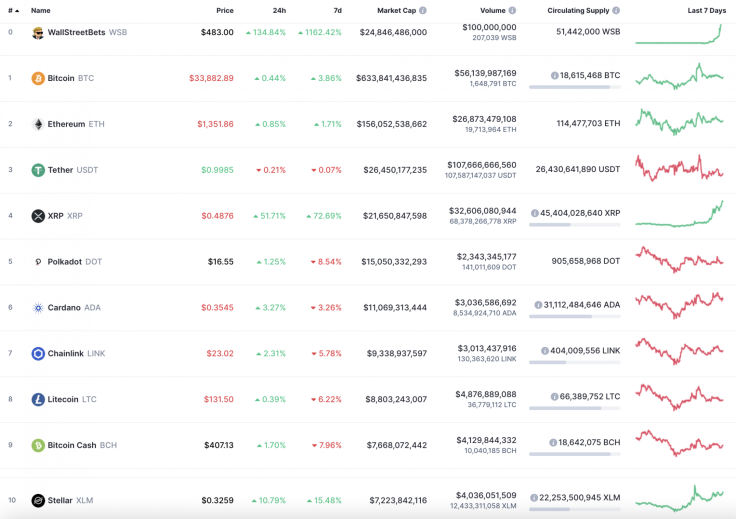Open the Stellar XLM coin page
Viewport: 736px width, 519px height.
(70, 501)
